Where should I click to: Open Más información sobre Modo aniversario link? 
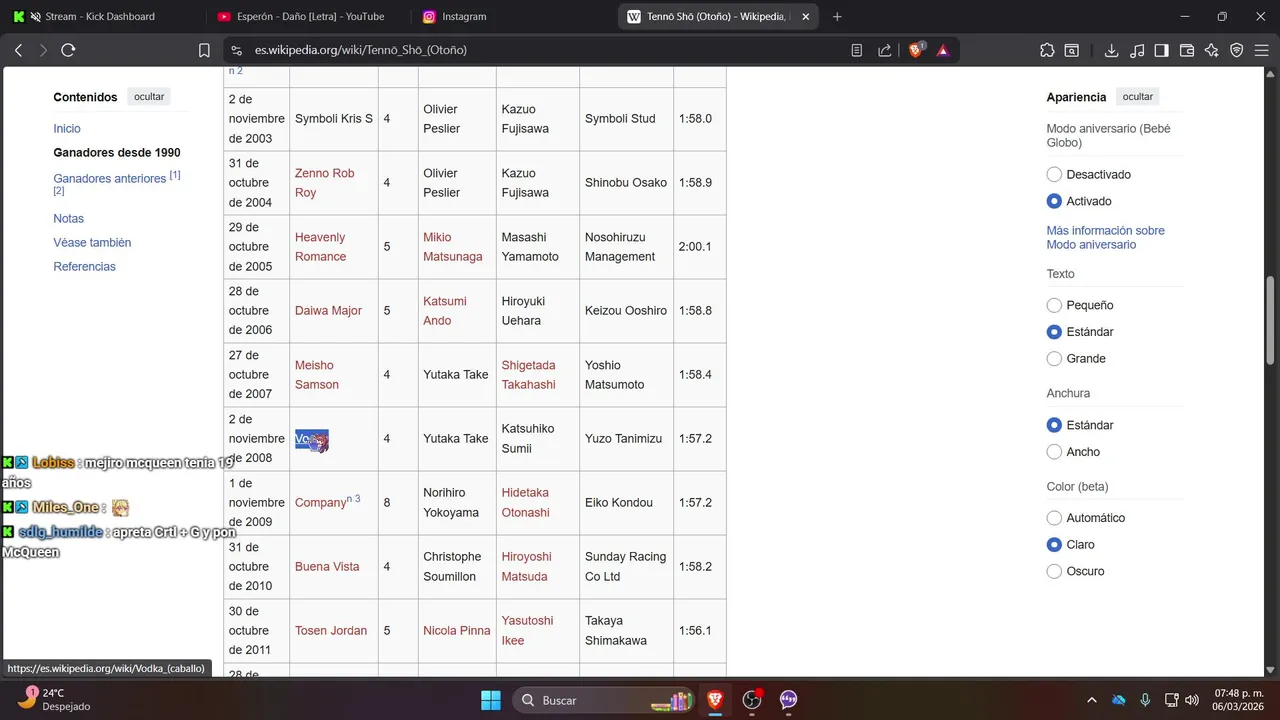[x=1105, y=237]
